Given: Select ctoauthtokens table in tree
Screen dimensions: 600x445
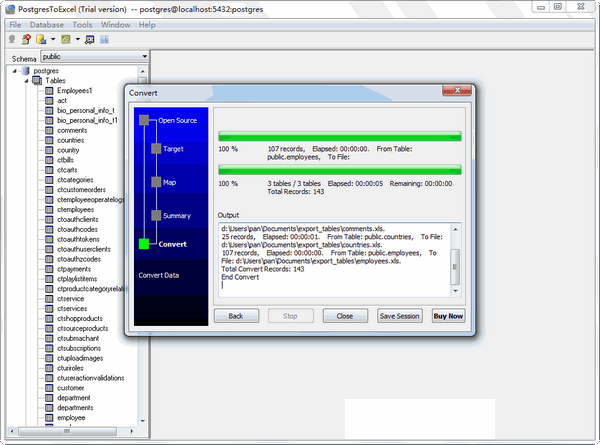Looking at the screenshot, I should tap(78, 240).
